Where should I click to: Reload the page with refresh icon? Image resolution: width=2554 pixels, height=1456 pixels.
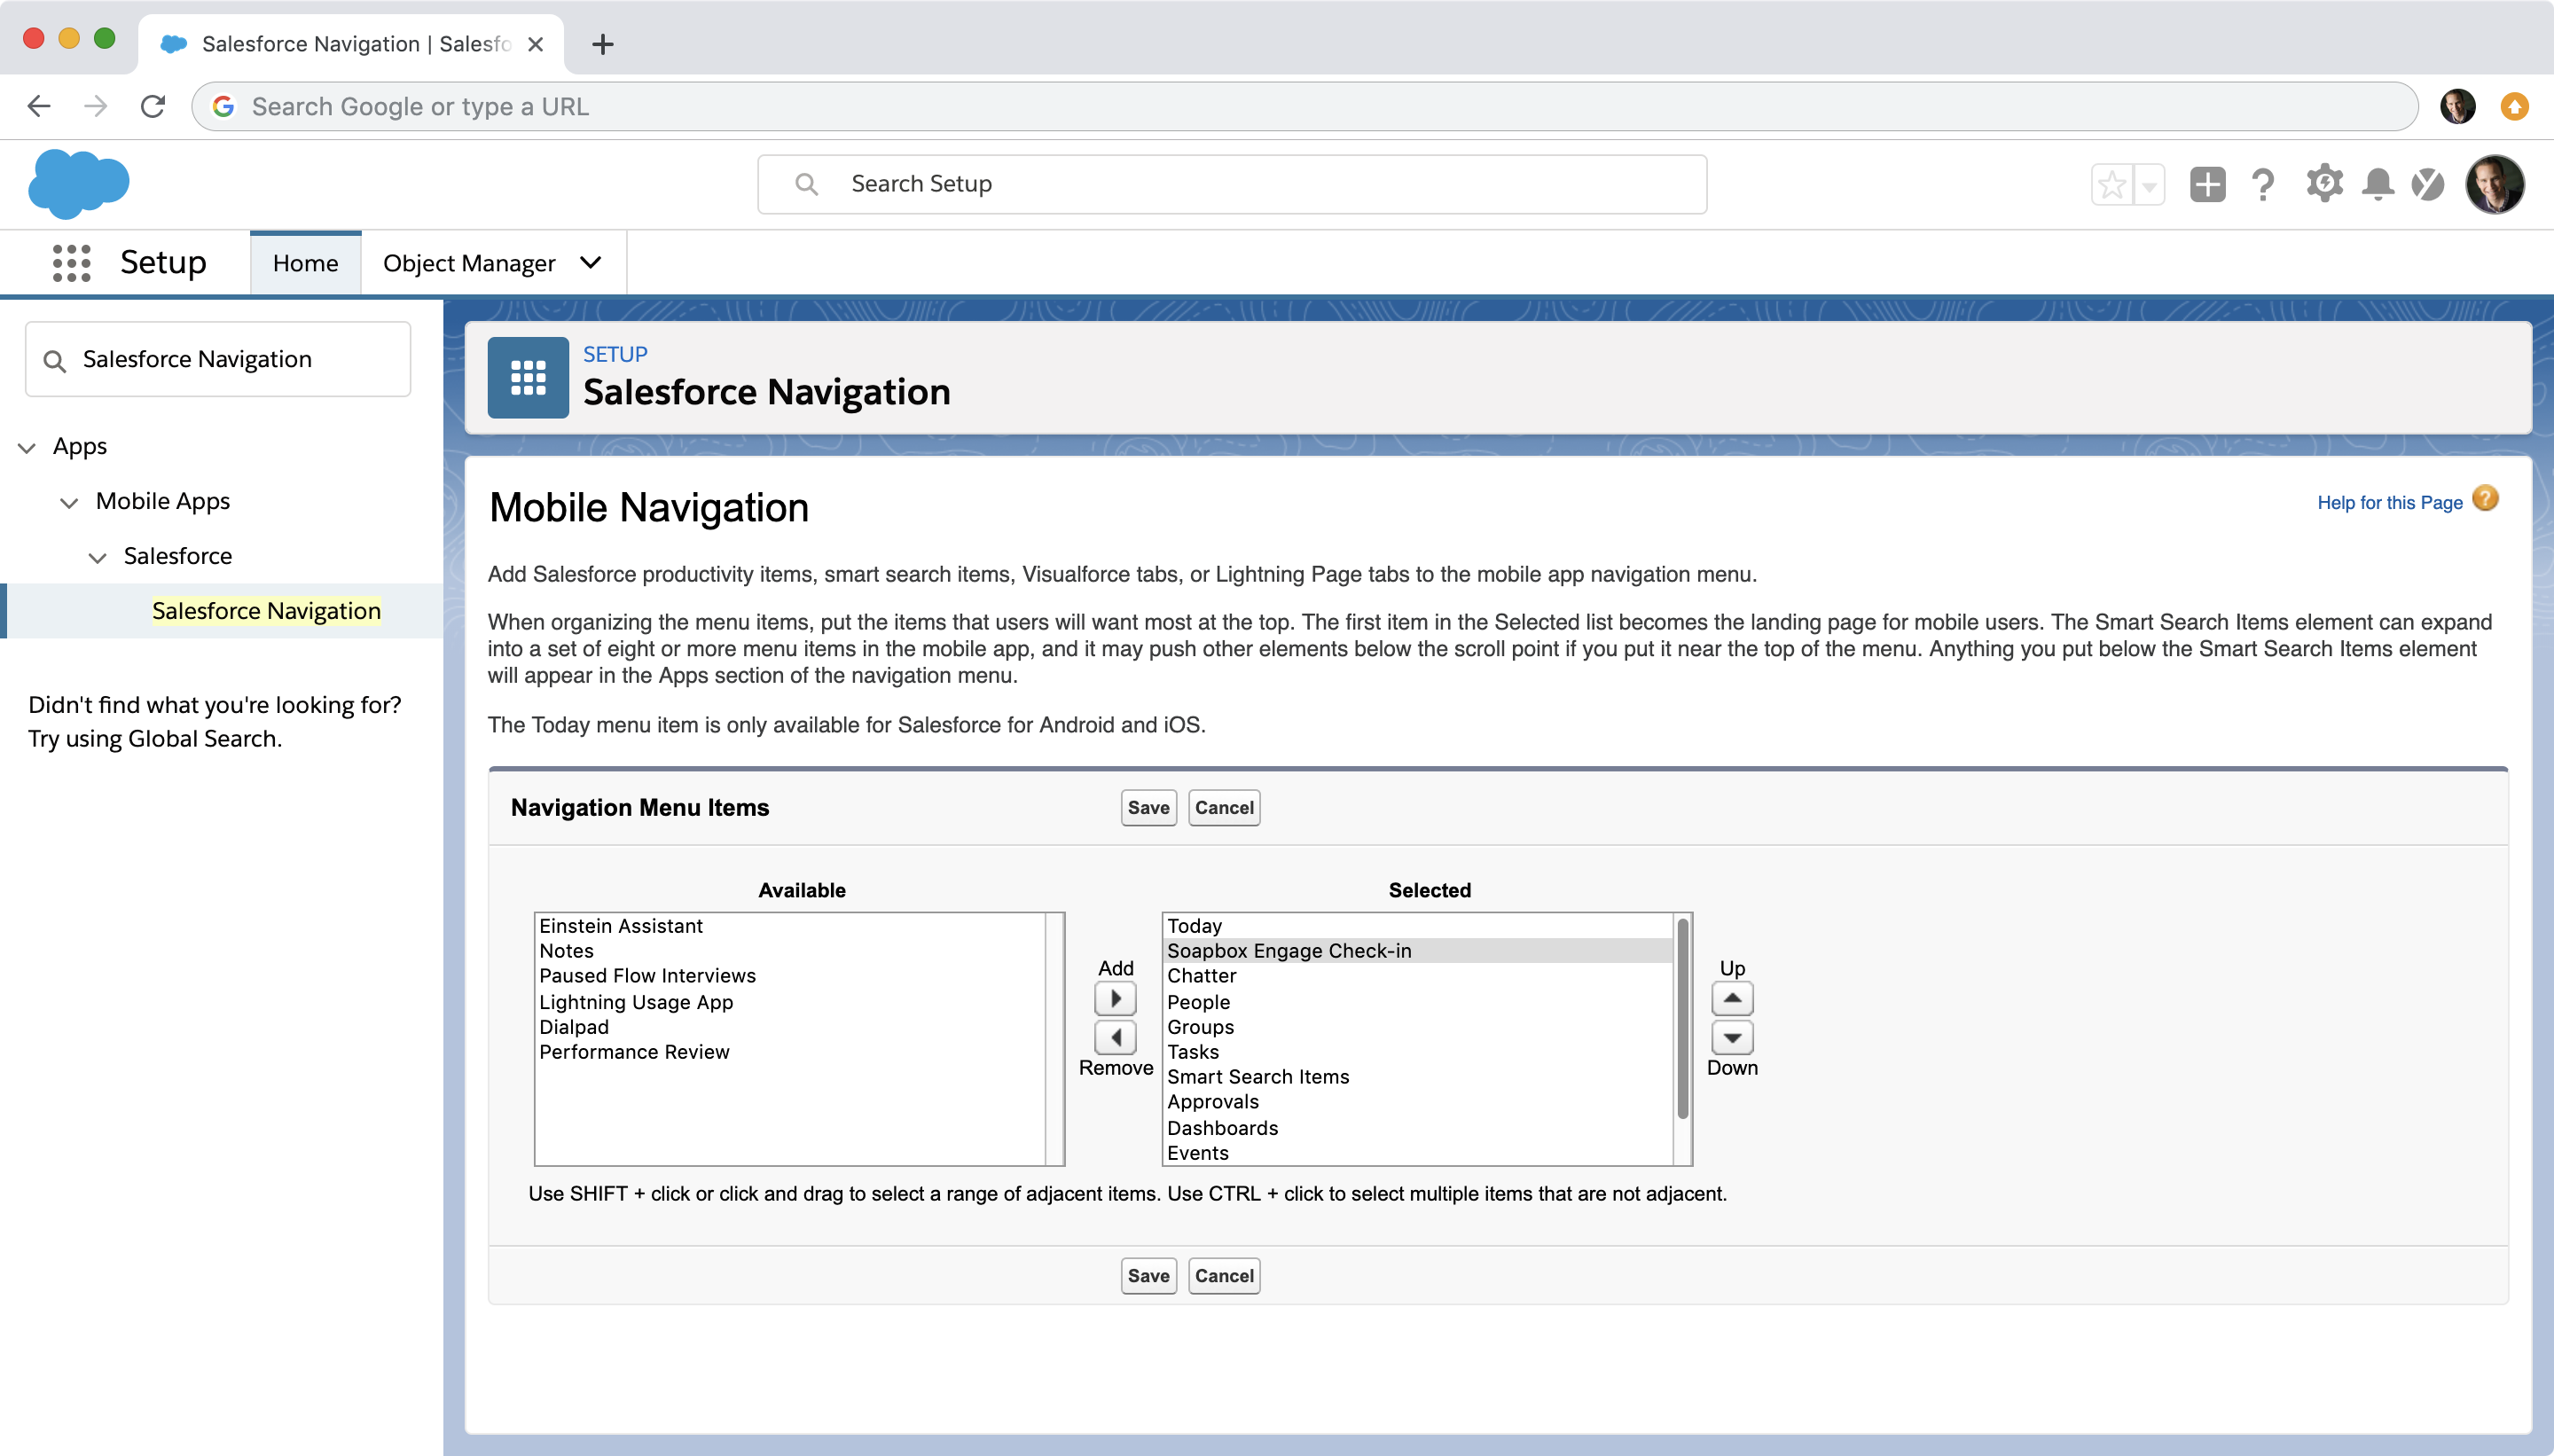153,106
